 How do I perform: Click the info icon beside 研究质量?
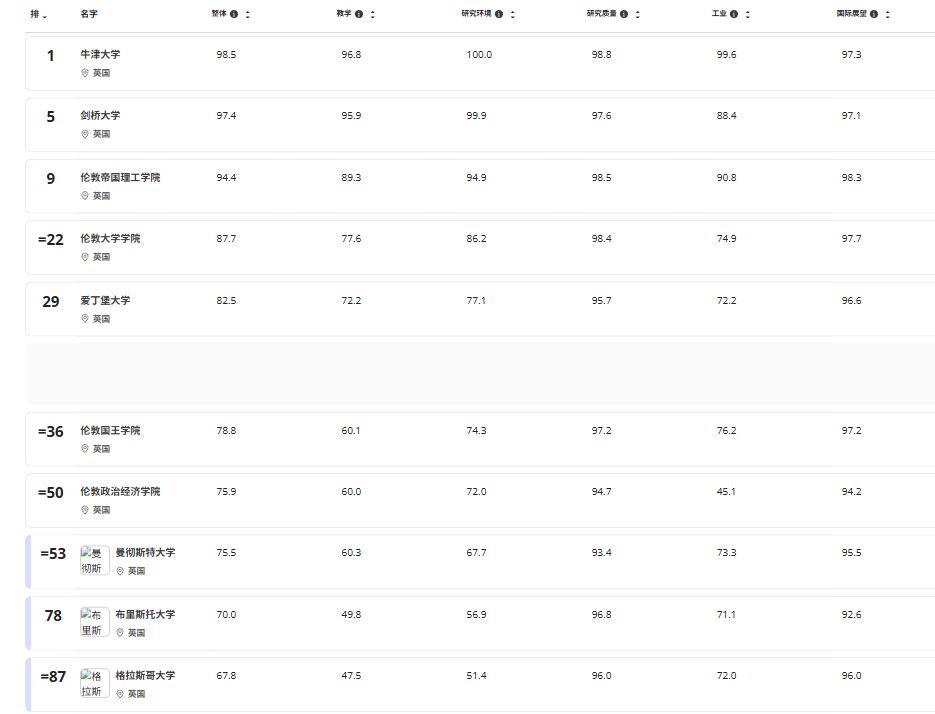[x=624, y=14]
